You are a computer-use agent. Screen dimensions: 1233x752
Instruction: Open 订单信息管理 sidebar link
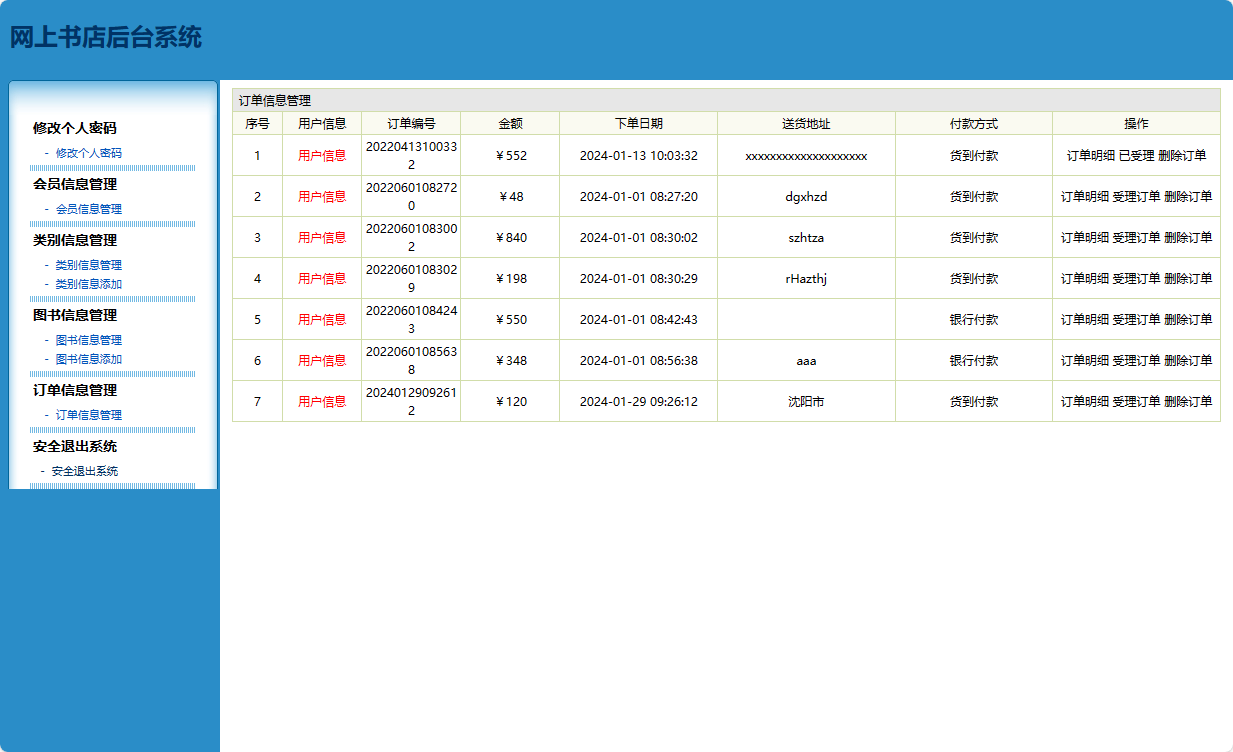(88, 415)
